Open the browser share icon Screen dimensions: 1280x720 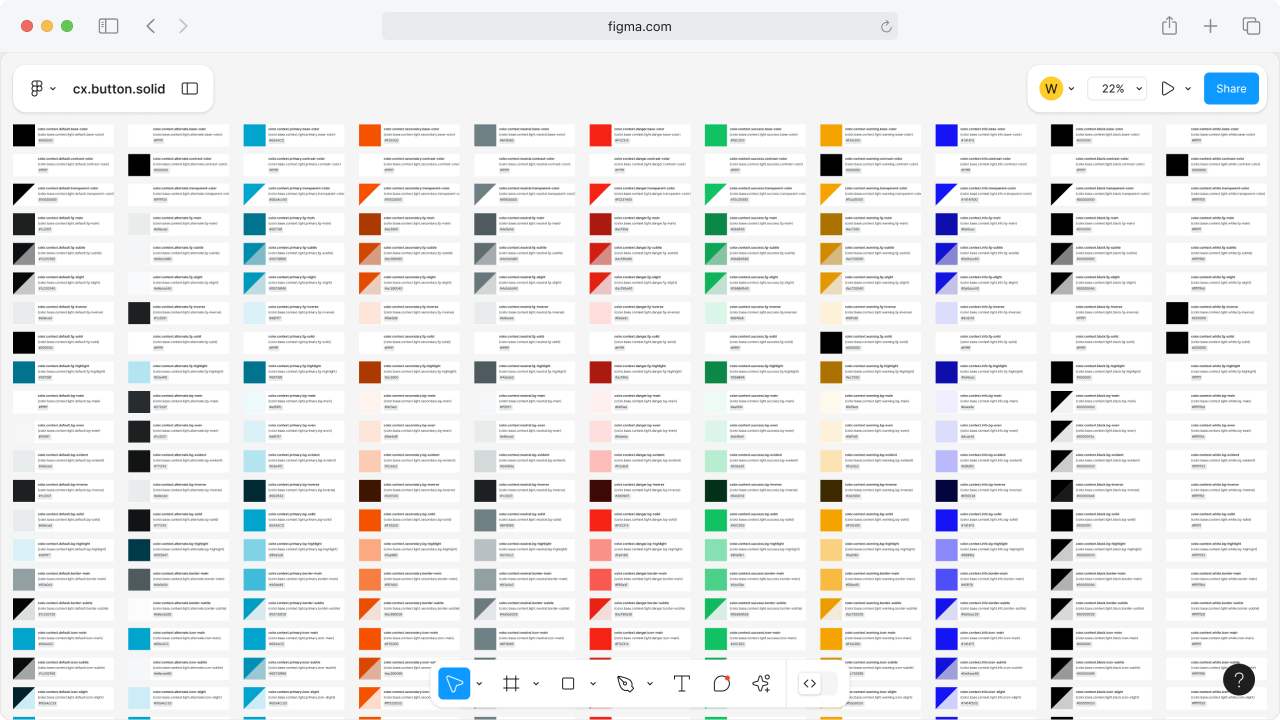pos(1169,26)
